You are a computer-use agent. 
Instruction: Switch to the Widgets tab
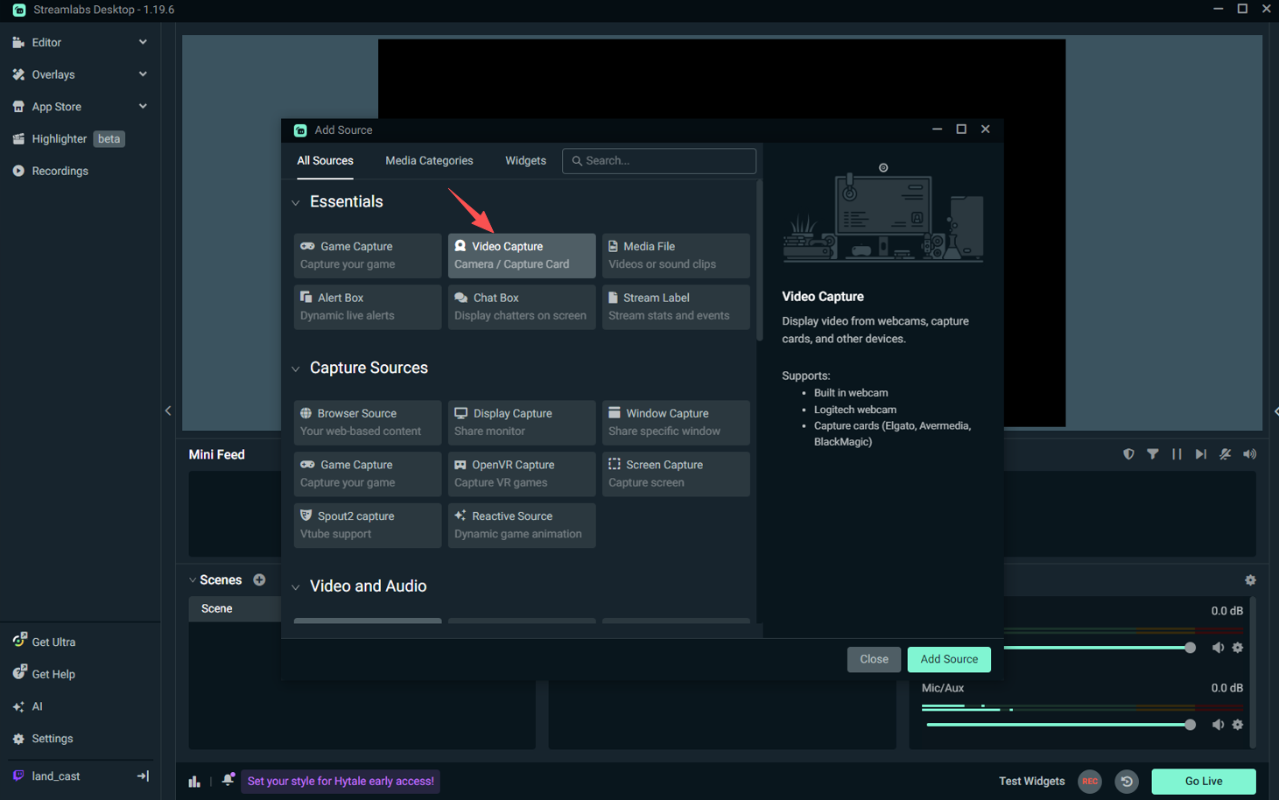(526, 161)
